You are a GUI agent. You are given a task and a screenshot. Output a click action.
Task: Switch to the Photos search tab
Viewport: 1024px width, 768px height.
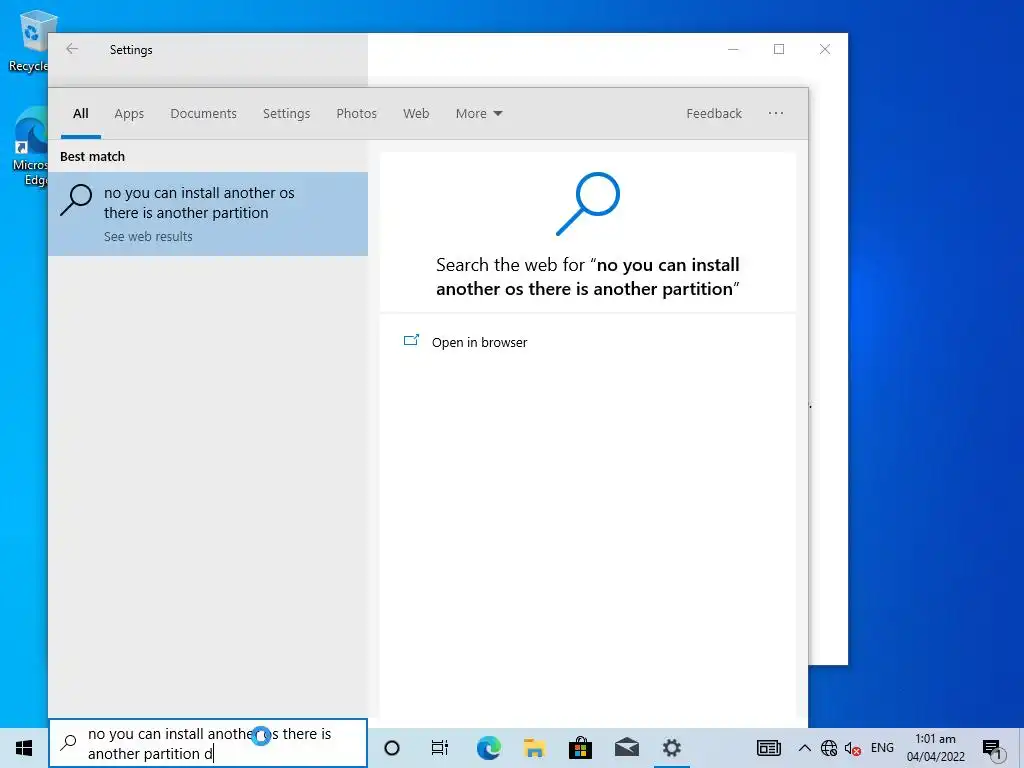357,114
